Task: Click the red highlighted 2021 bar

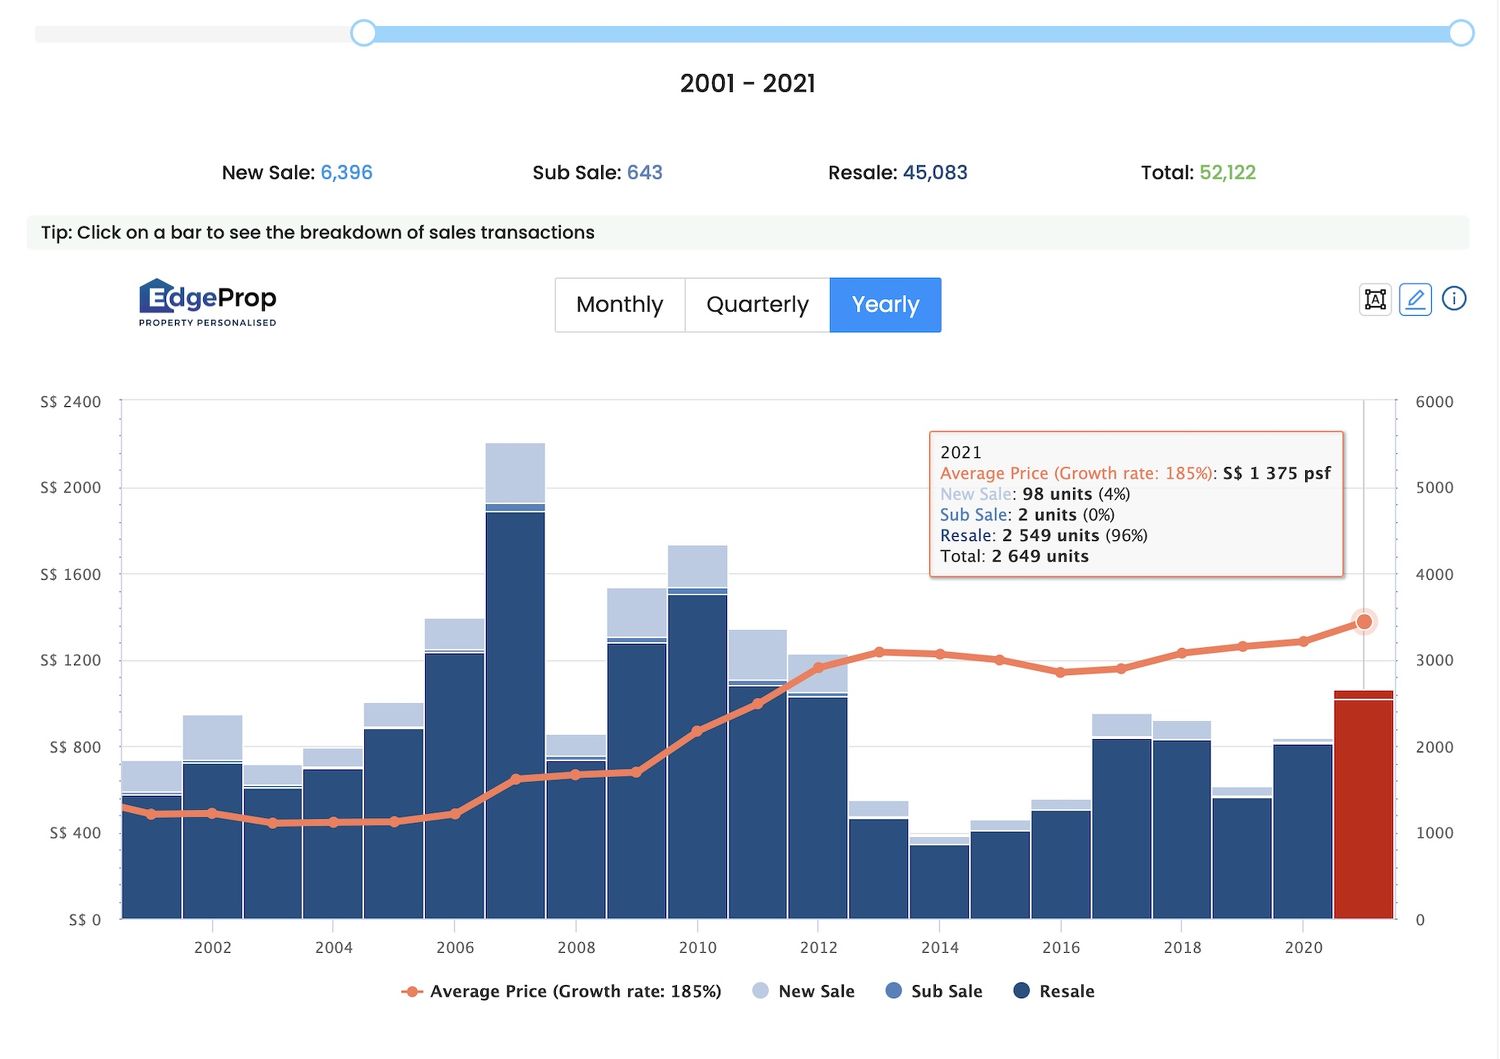Action: [1363, 810]
